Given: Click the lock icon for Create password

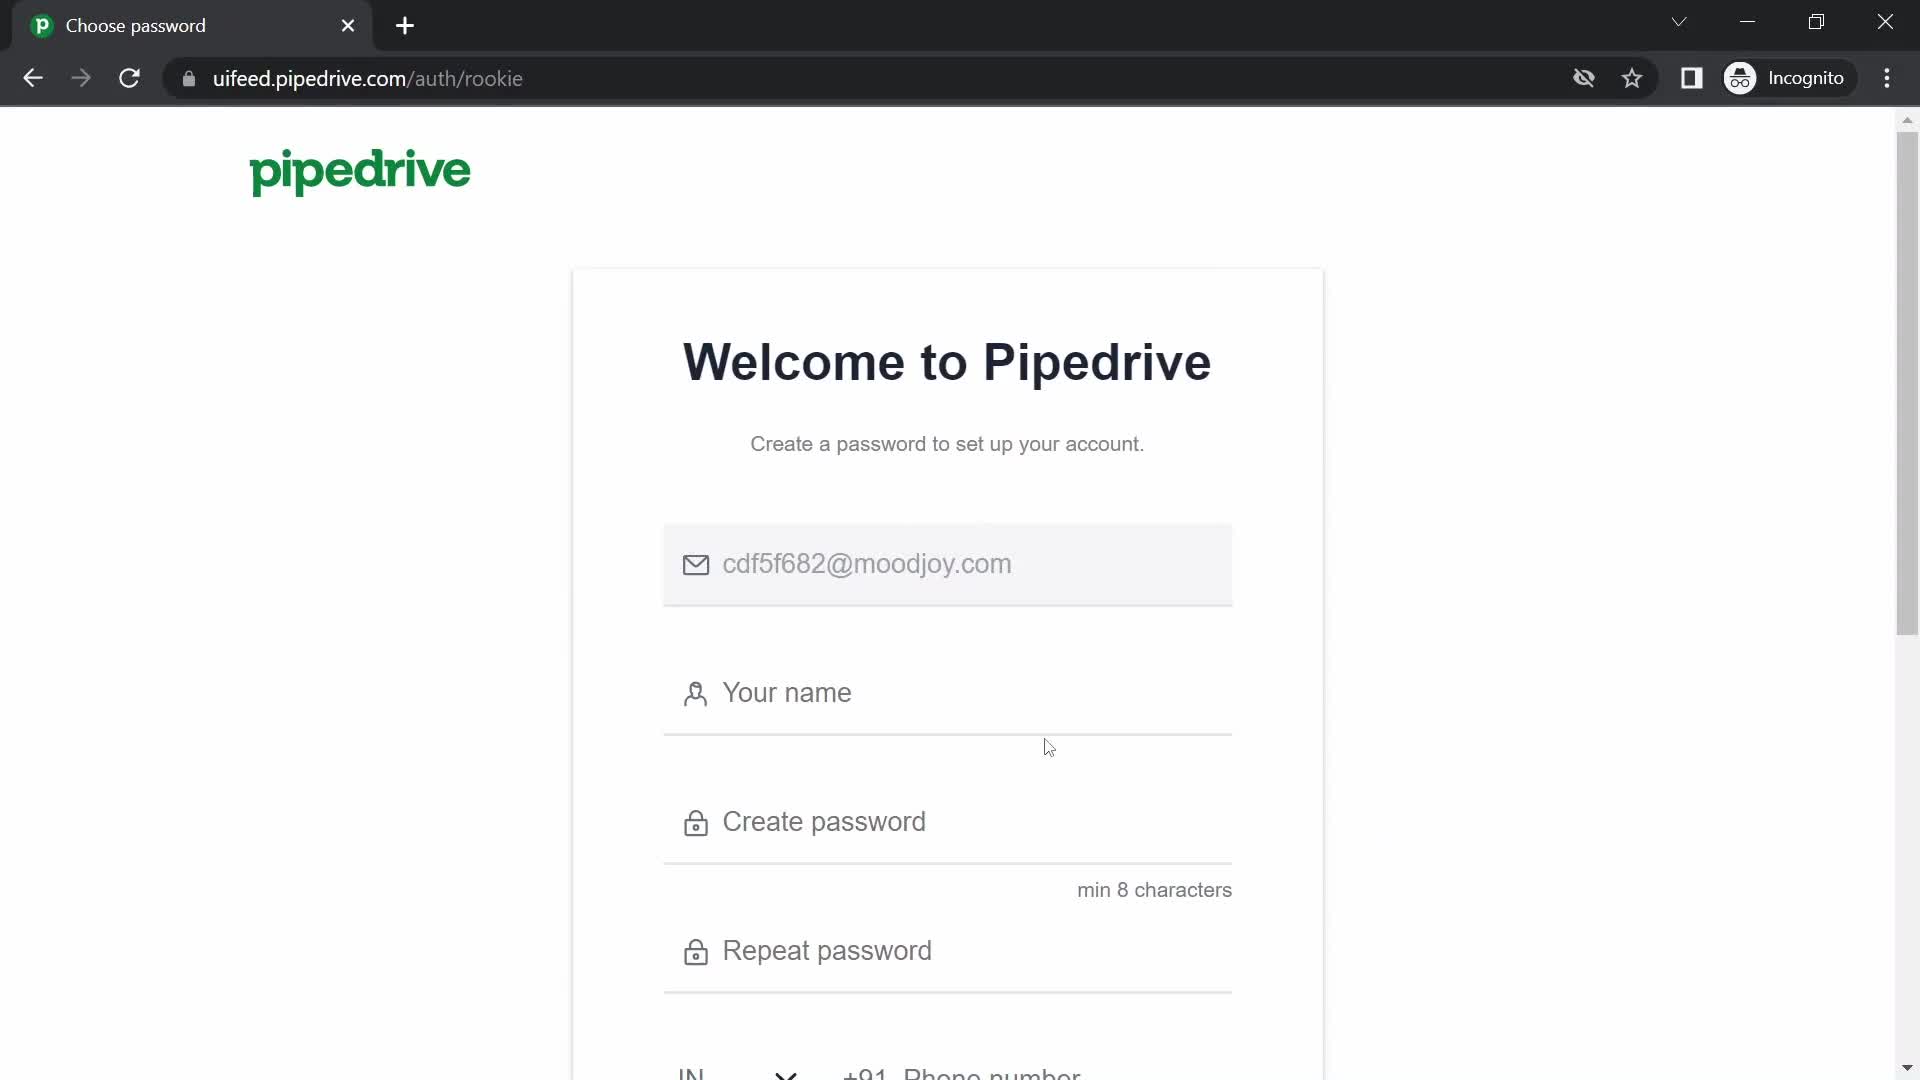Looking at the screenshot, I should pos(696,823).
